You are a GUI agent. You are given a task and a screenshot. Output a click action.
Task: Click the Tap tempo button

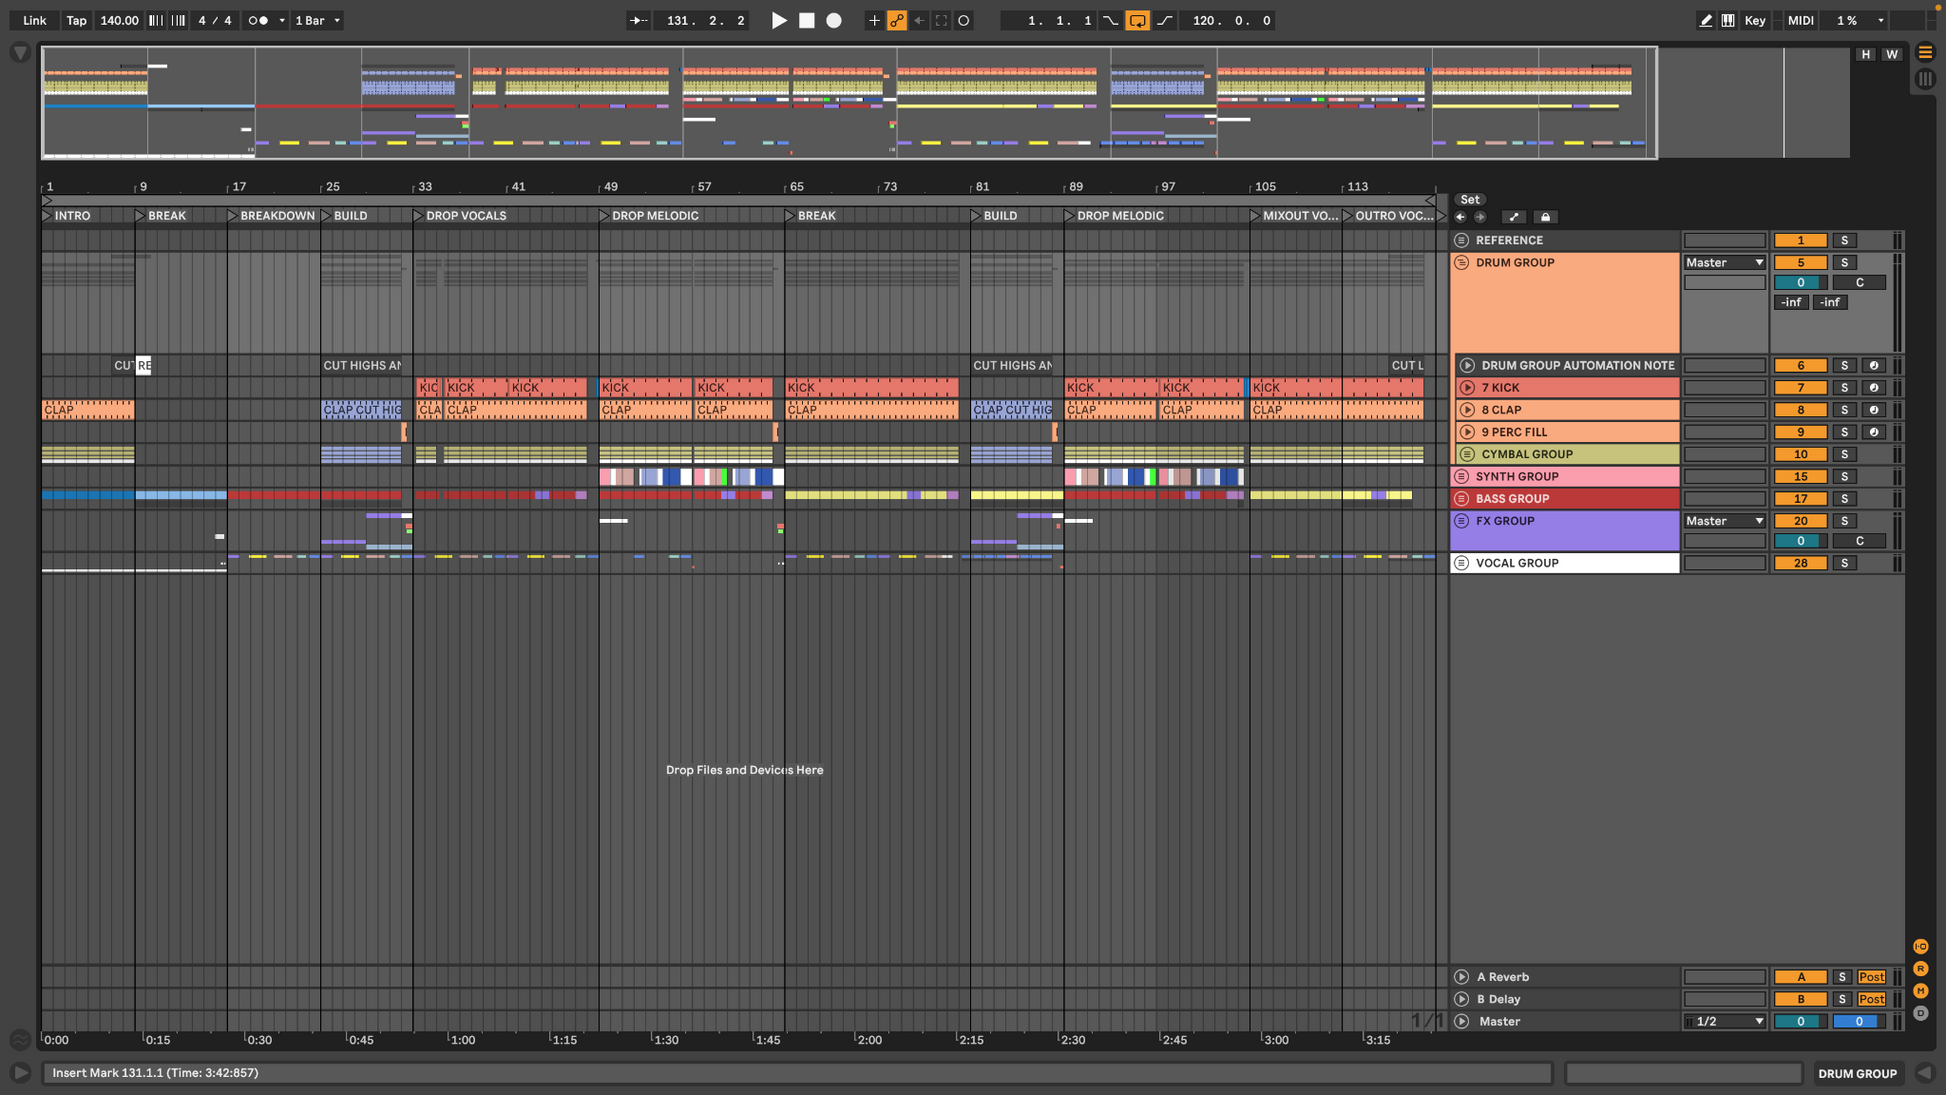tap(76, 20)
